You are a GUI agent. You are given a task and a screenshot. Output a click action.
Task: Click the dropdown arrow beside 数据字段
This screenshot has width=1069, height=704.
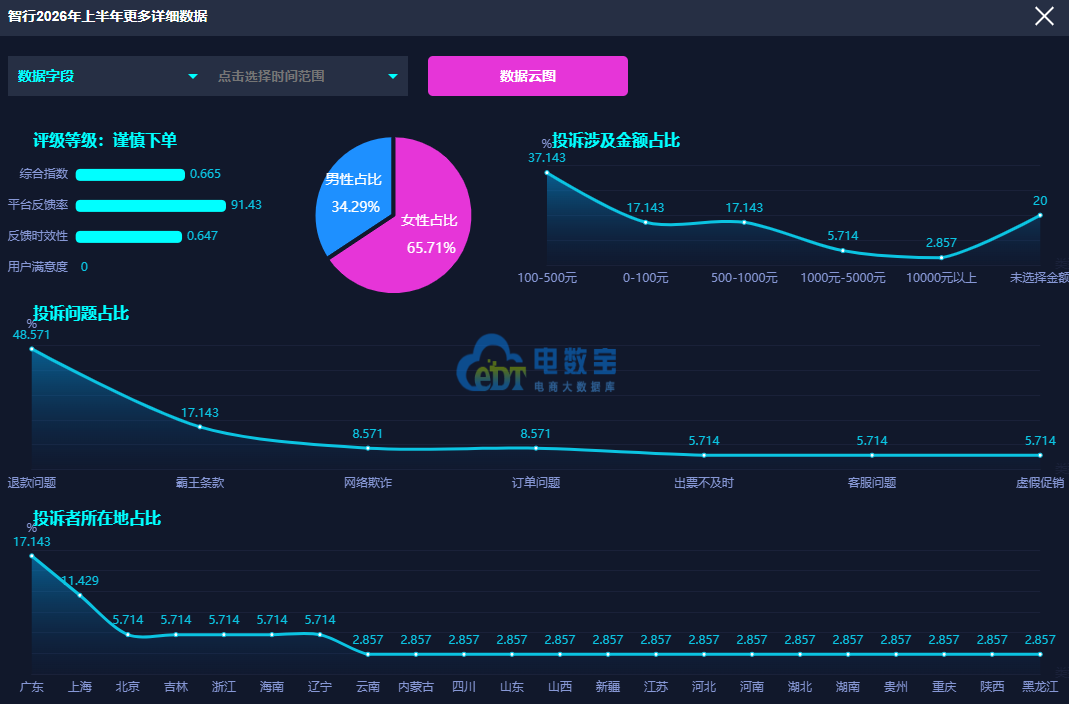(x=193, y=76)
